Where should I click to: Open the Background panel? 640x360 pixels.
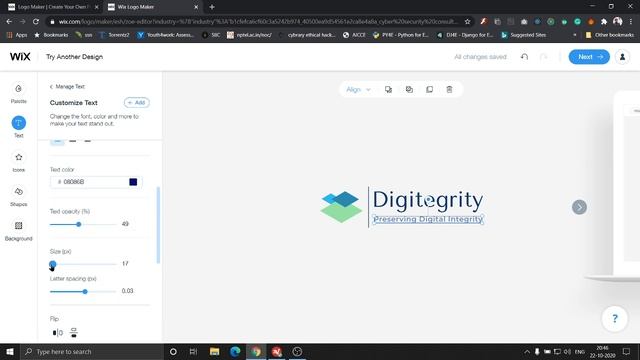pyautogui.click(x=18, y=230)
